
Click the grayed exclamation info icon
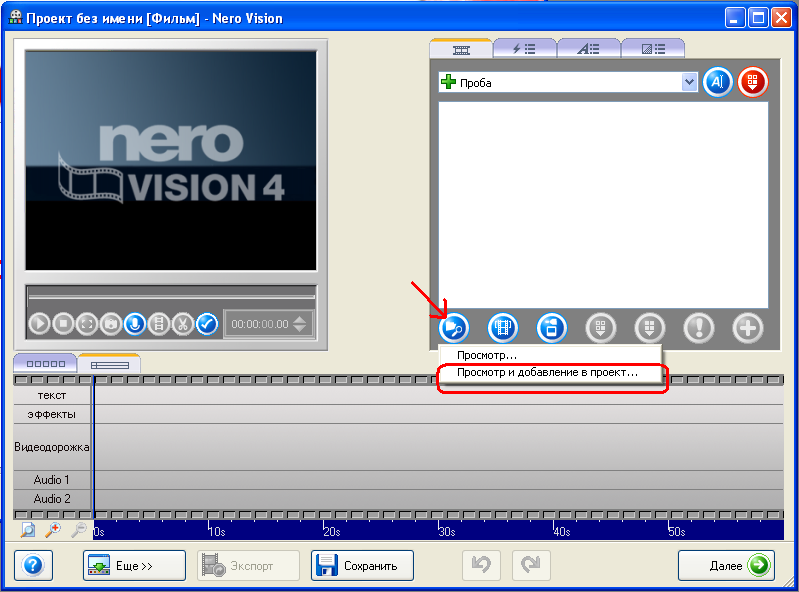(x=699, y=328)
